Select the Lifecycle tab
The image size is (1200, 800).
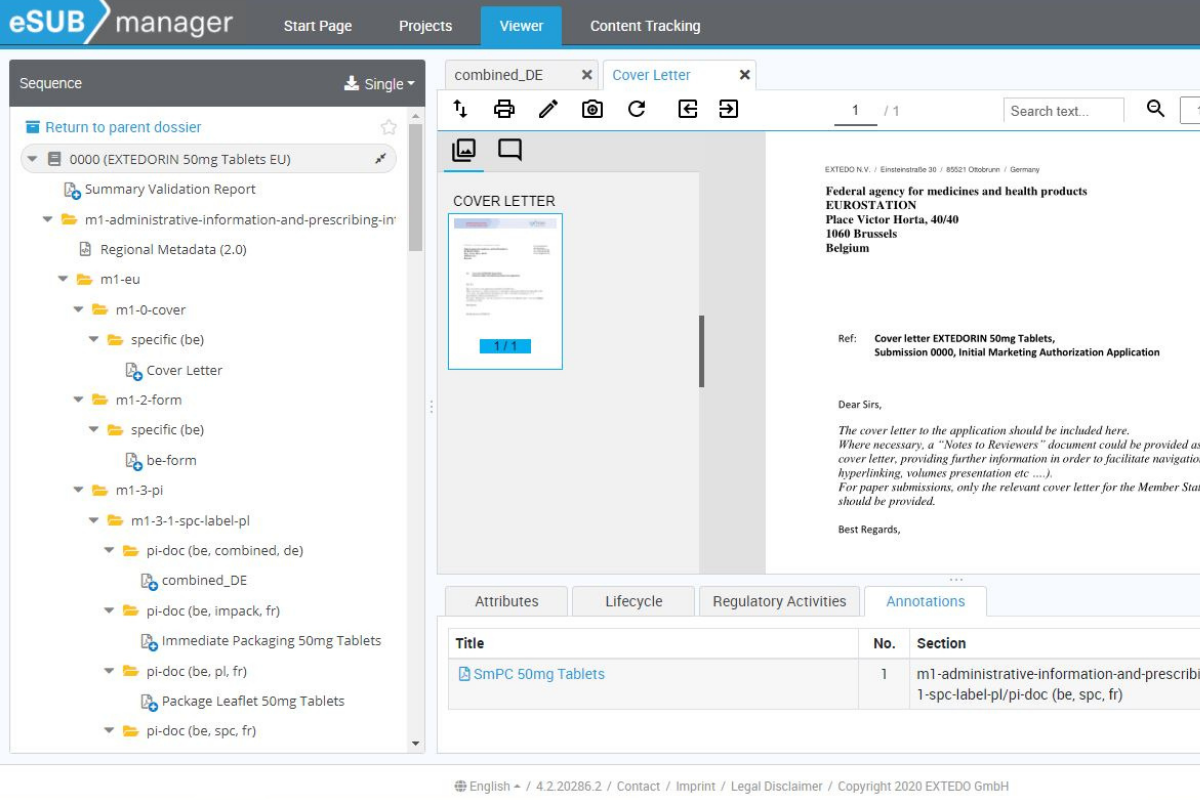634,601
